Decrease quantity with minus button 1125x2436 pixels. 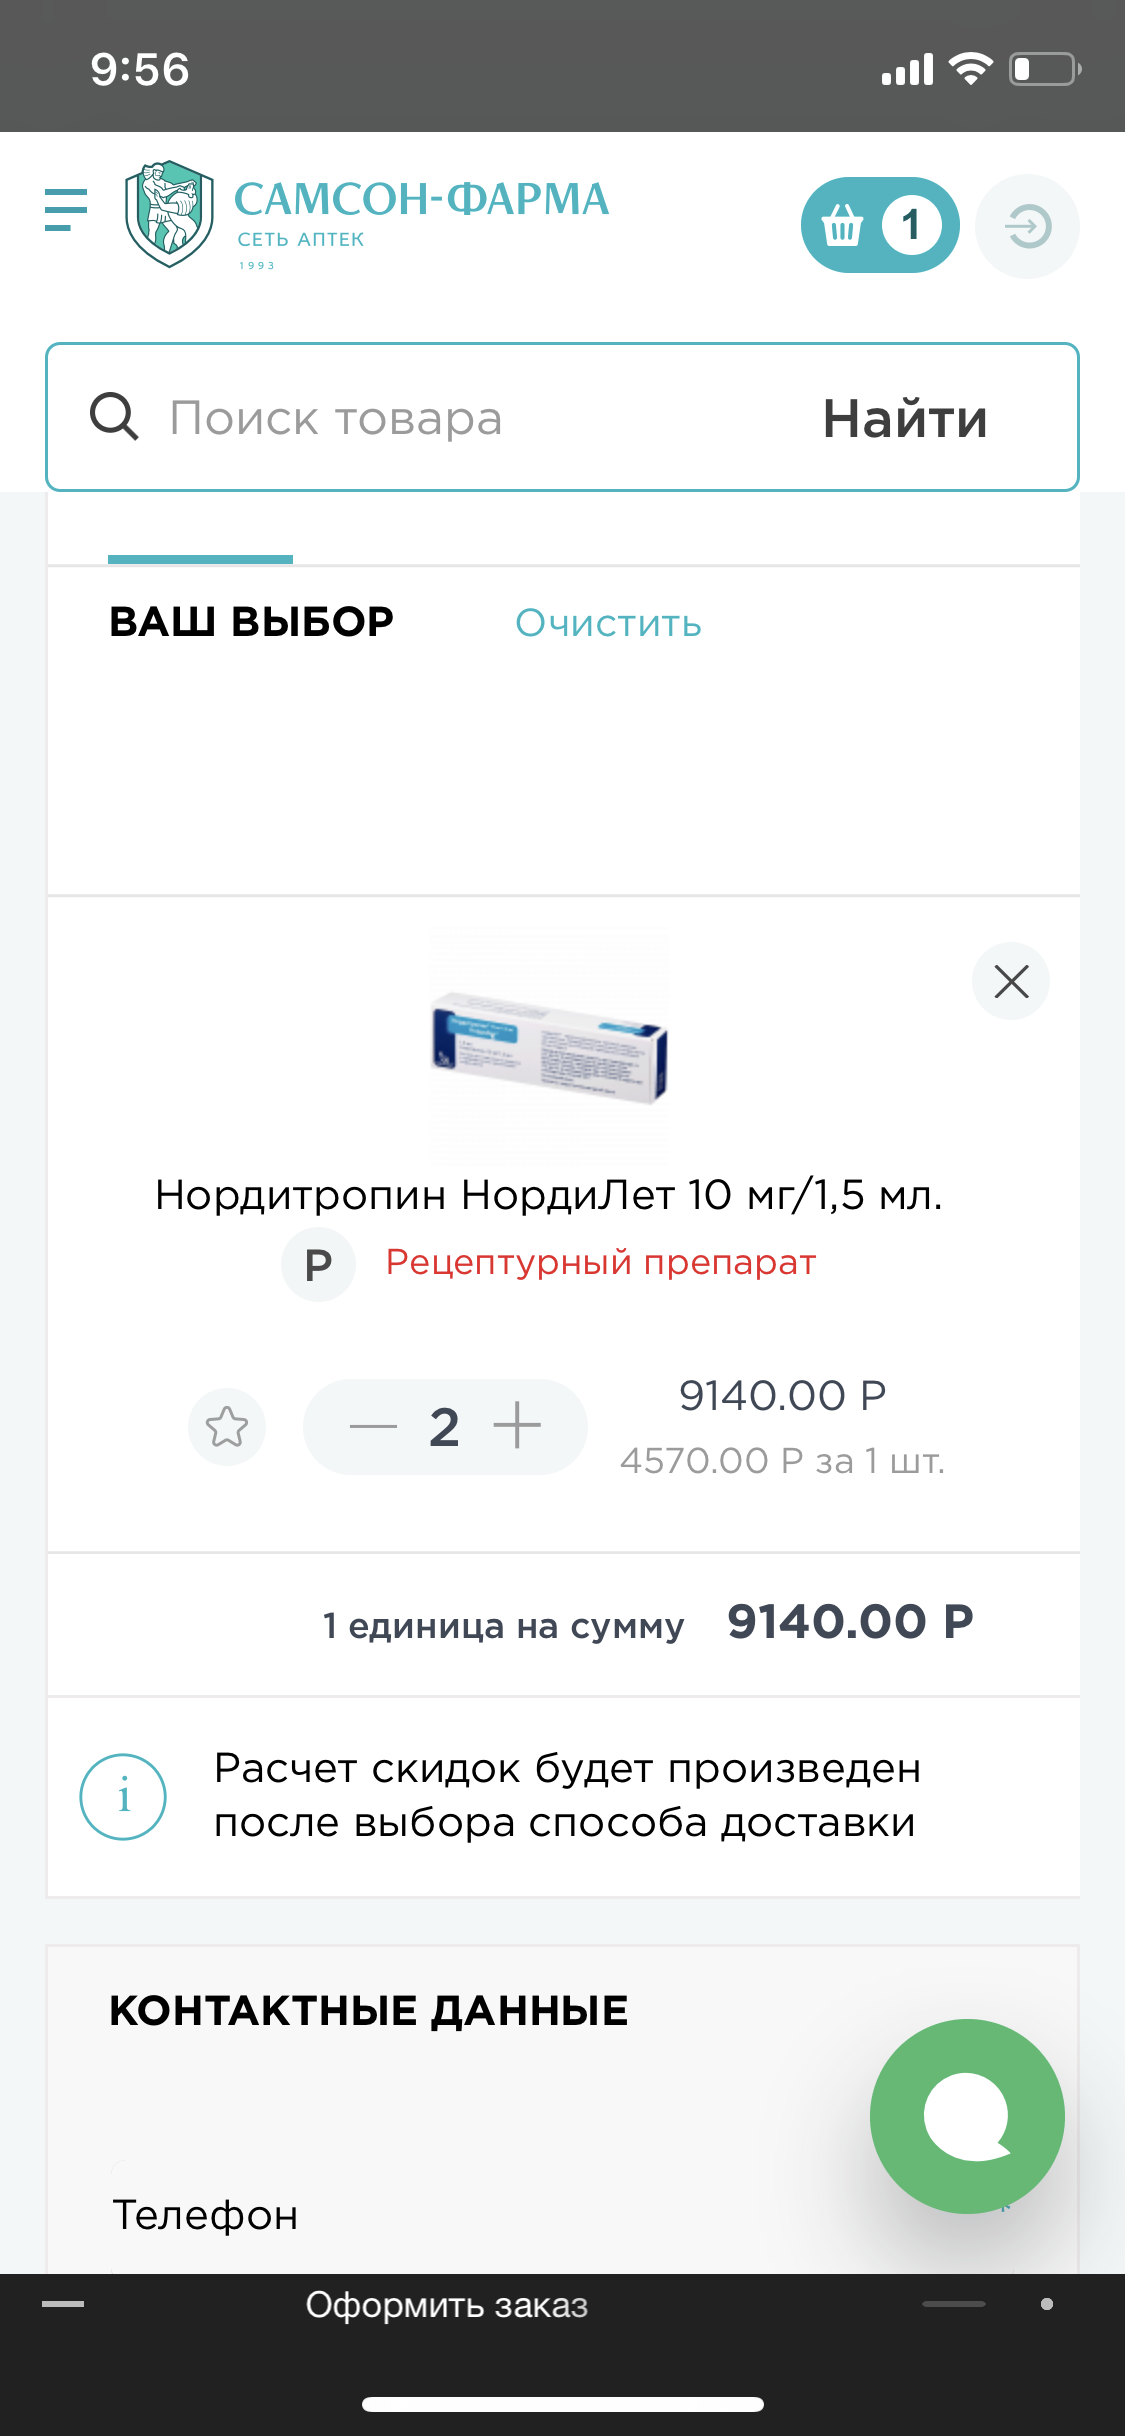tap(373, 1427)
